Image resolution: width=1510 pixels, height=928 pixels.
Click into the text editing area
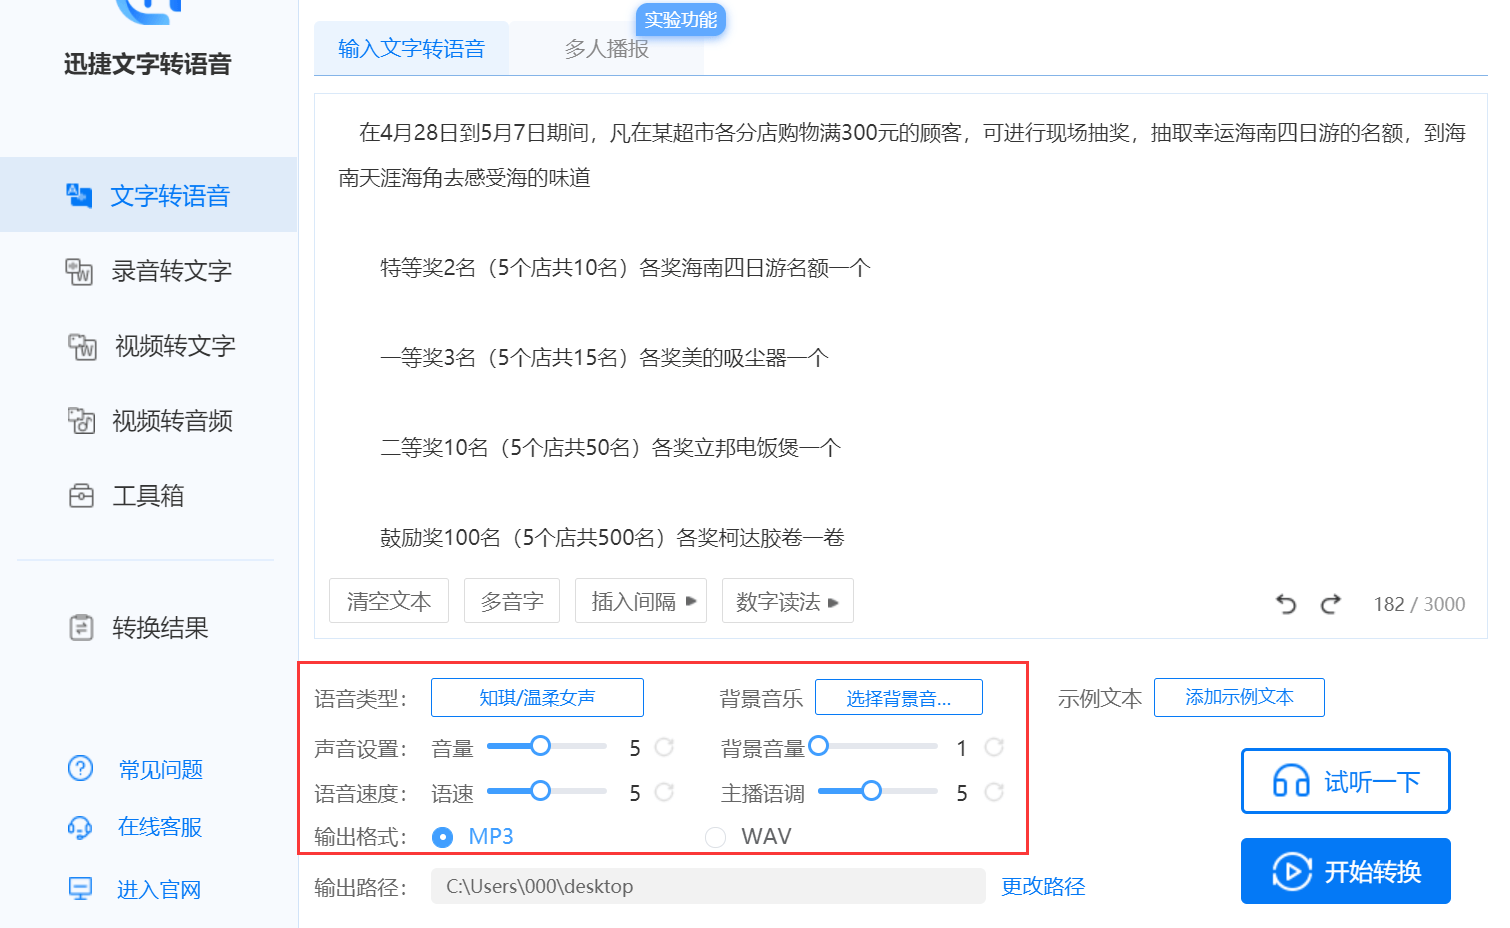click(x=900, y=335)
